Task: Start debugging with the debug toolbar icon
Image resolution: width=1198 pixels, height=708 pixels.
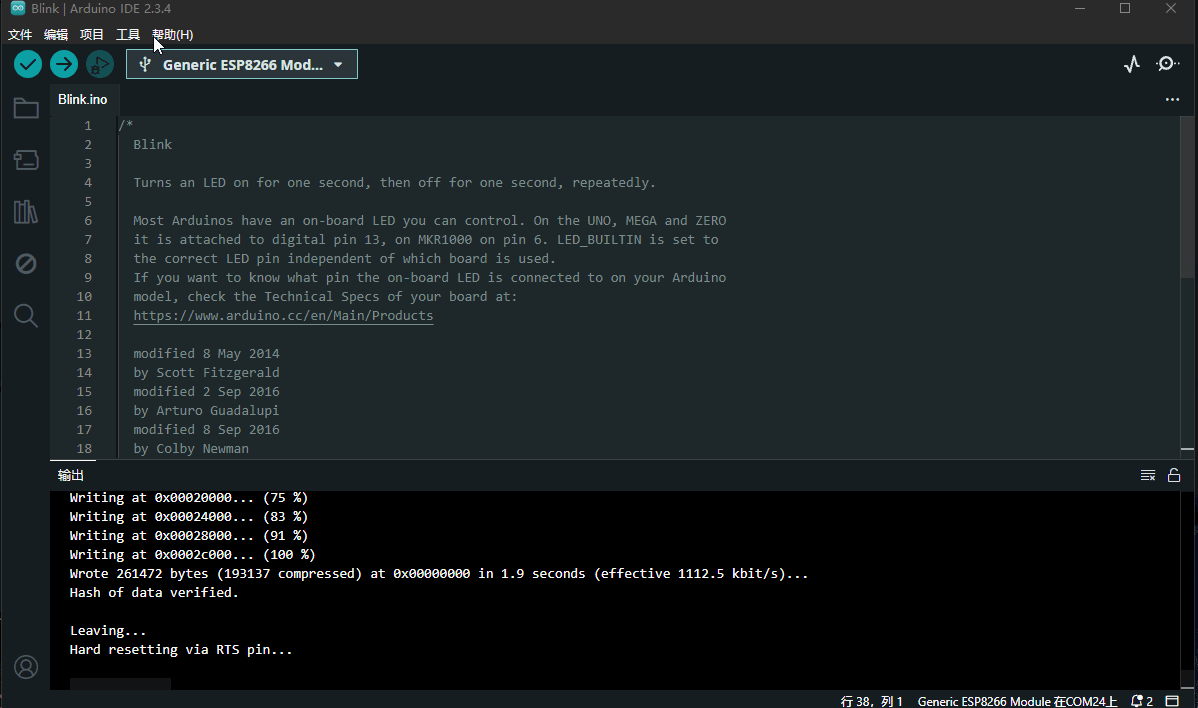Action: tap(99, 63)
